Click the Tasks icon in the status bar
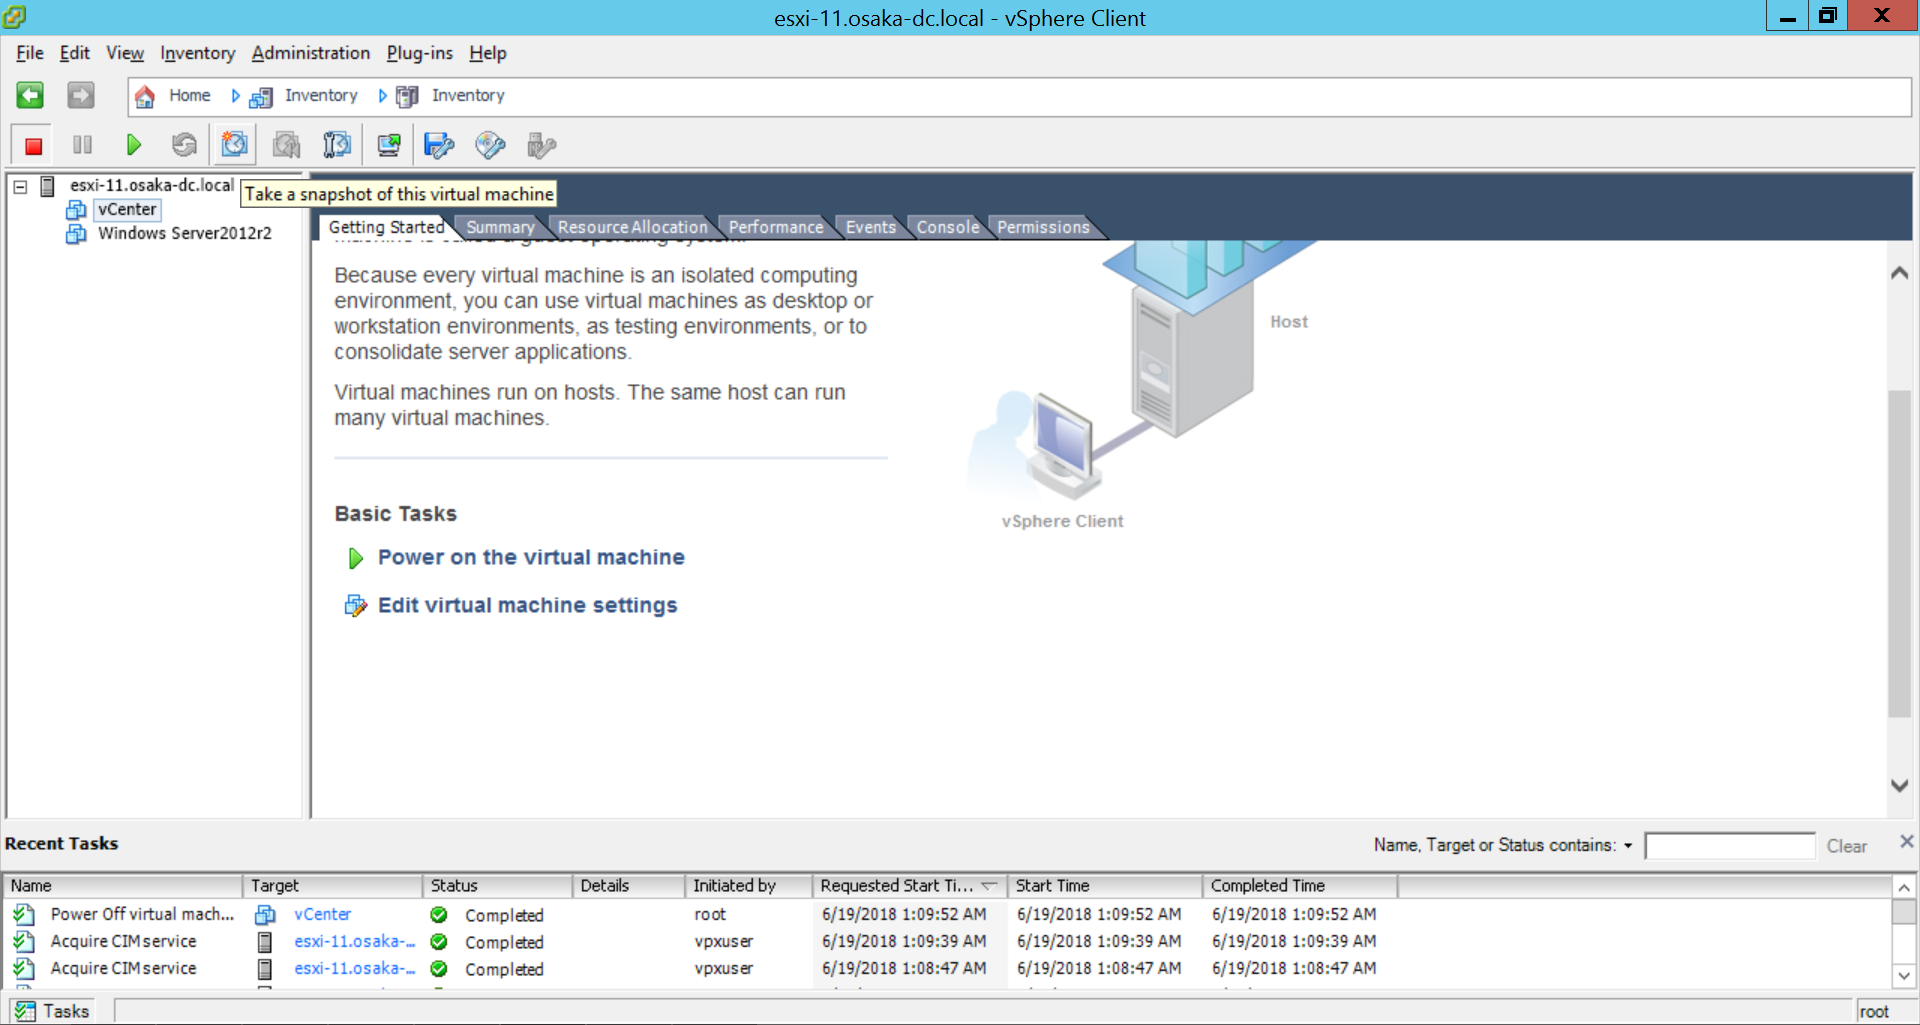 [x=25, y=1011]
